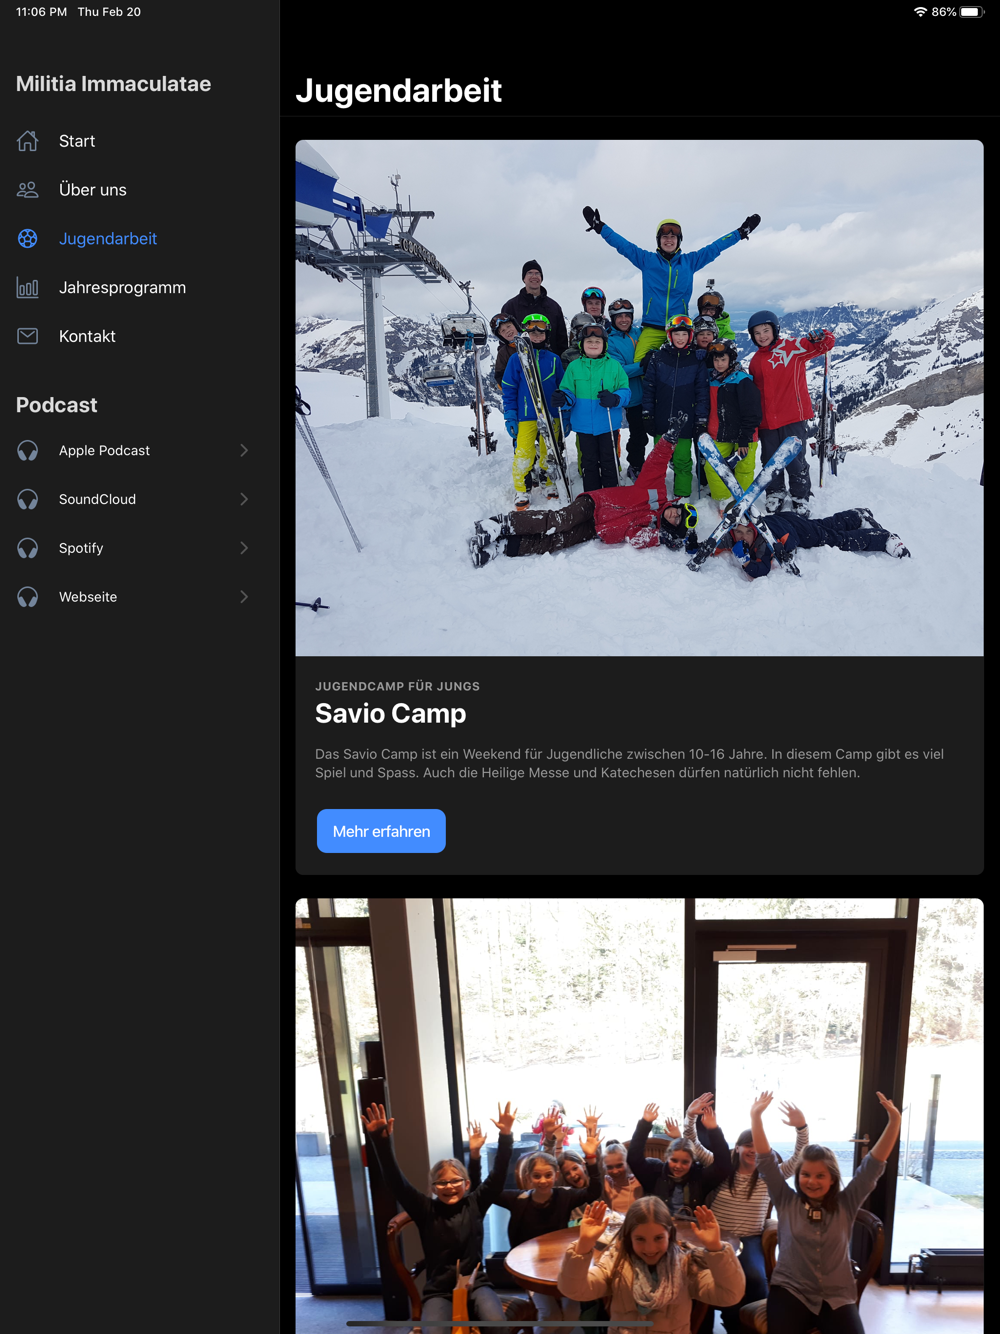Tap the Wi-Fi status icon

(920, 12)
